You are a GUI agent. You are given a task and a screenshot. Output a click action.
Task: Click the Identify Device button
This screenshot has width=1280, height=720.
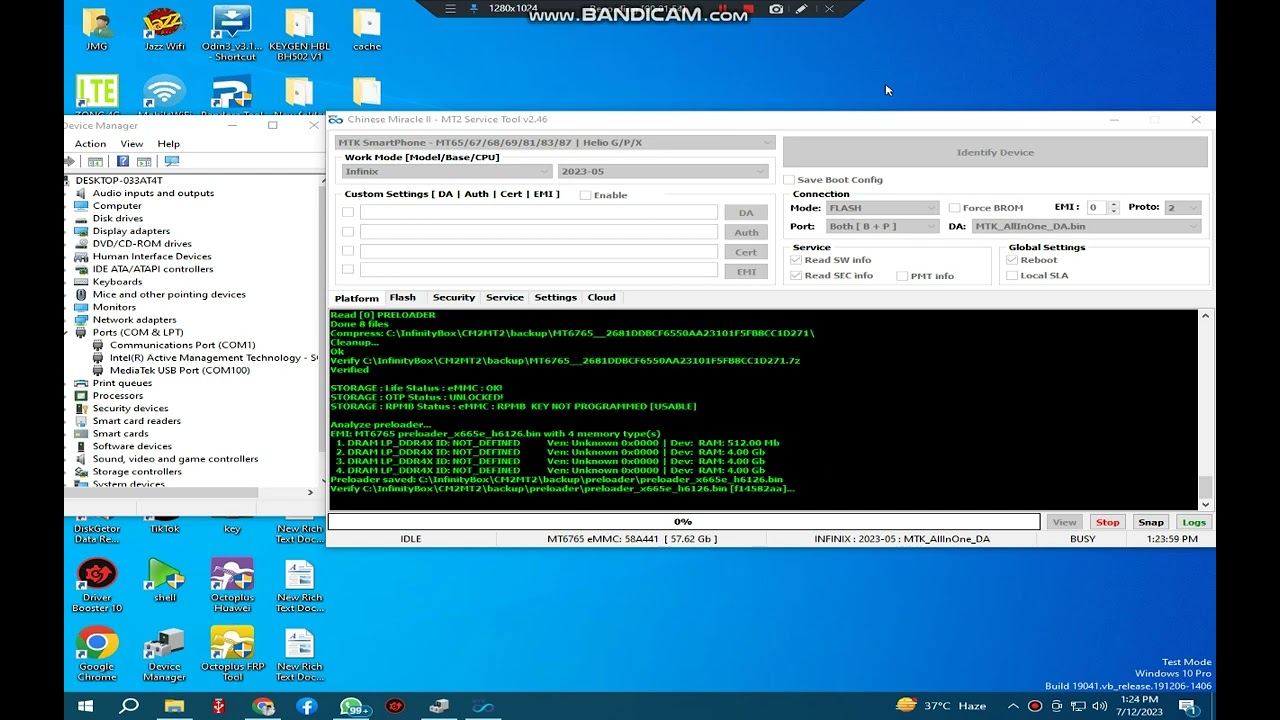click(995, 152)
